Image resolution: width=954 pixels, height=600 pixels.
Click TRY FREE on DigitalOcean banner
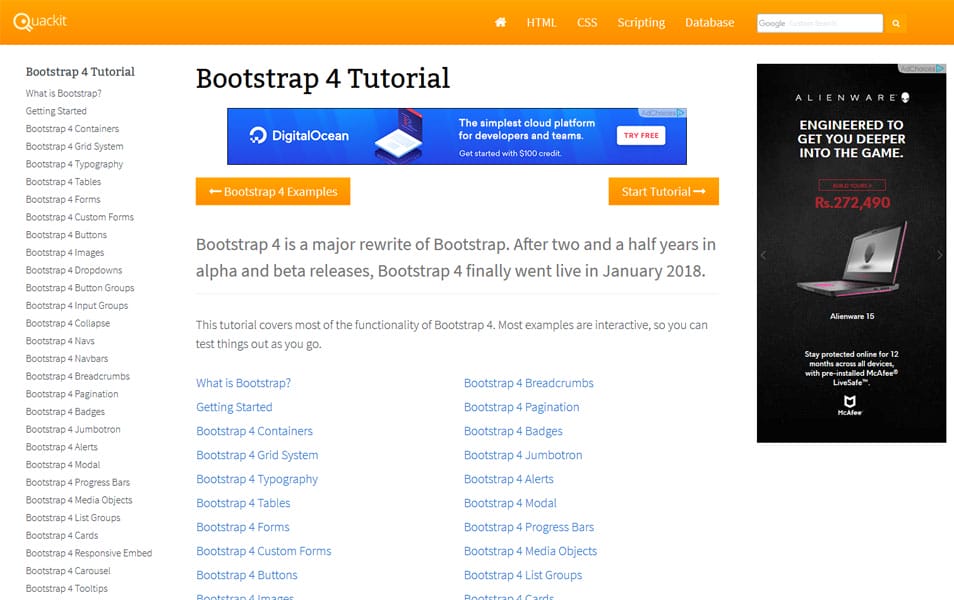pyautogui.click(x=641, y=135)
